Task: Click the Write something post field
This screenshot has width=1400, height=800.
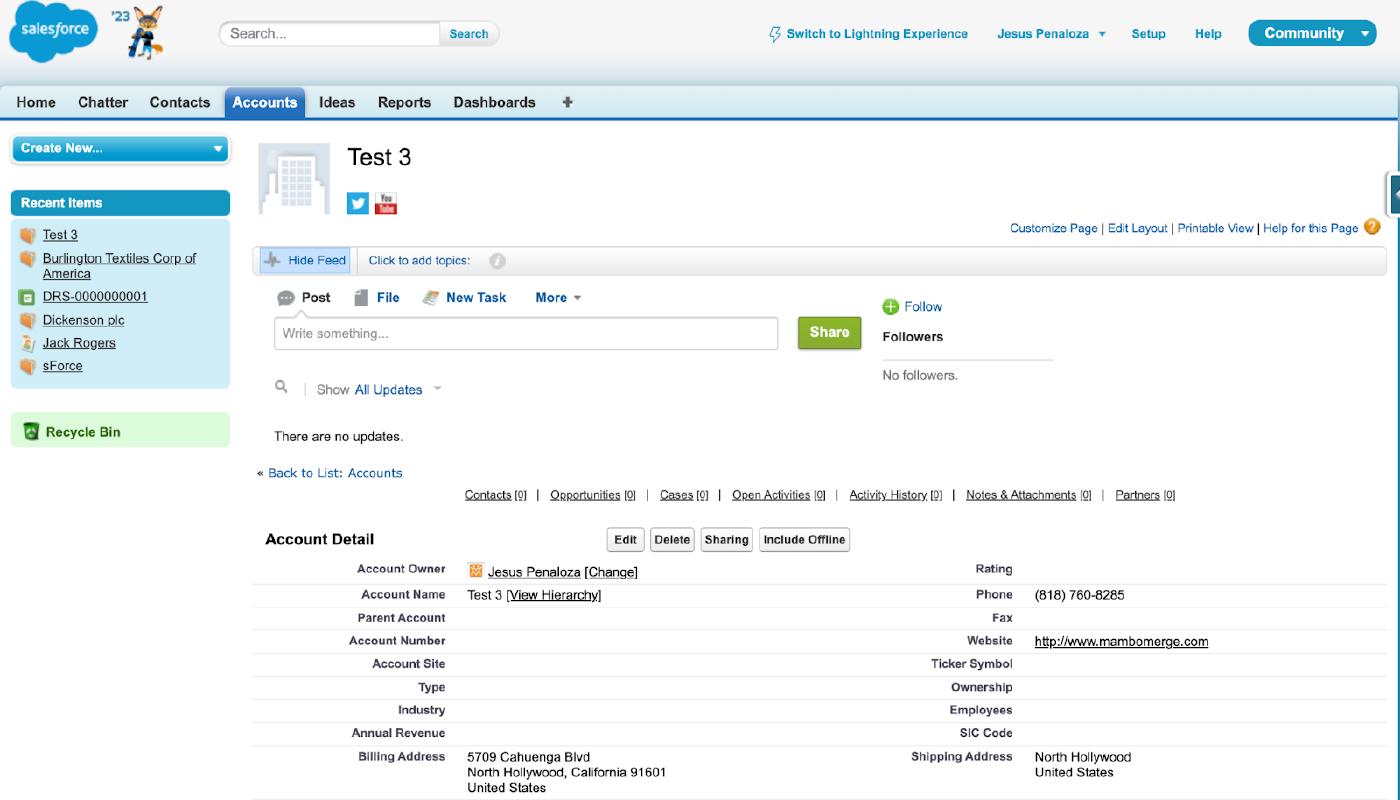Action: point(525,333)
